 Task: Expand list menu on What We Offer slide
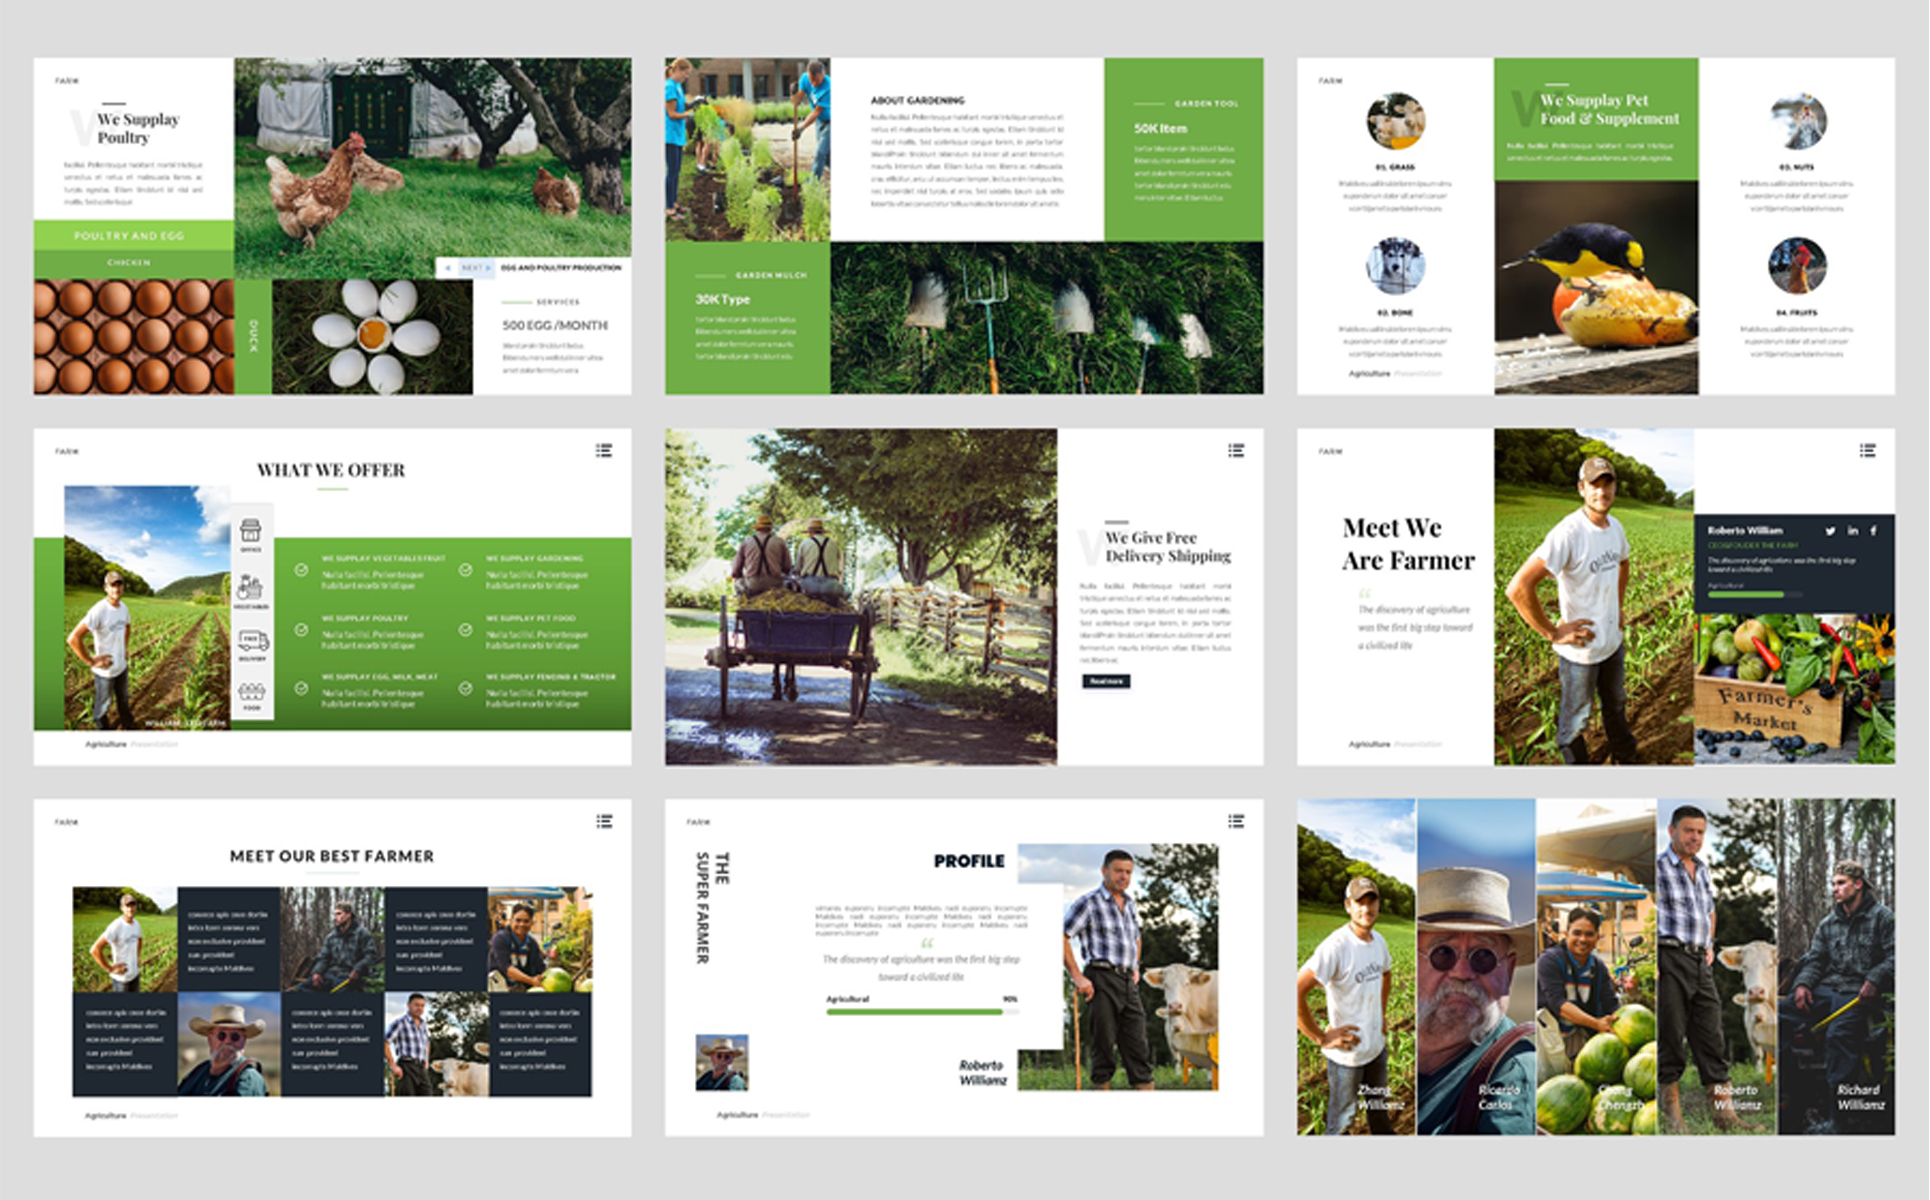604,450
